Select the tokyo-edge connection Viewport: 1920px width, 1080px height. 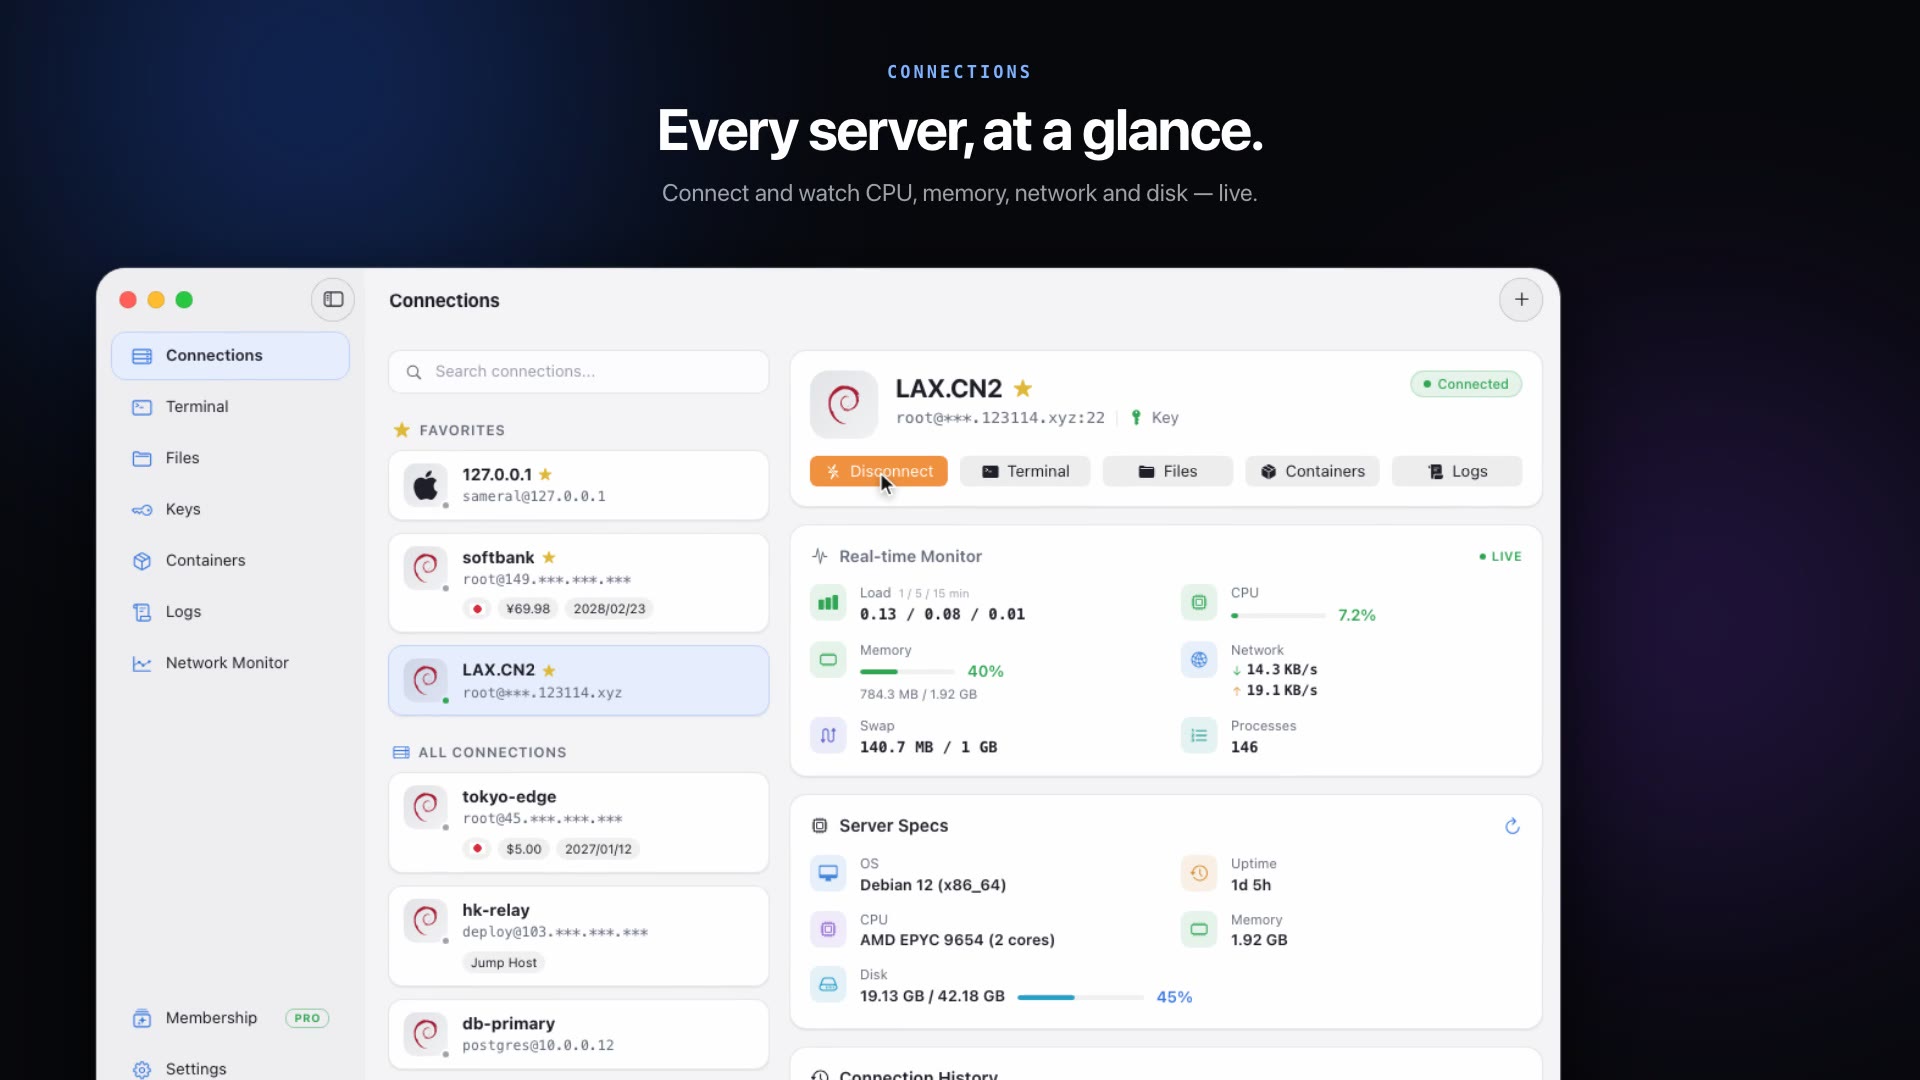click(579, 823)
